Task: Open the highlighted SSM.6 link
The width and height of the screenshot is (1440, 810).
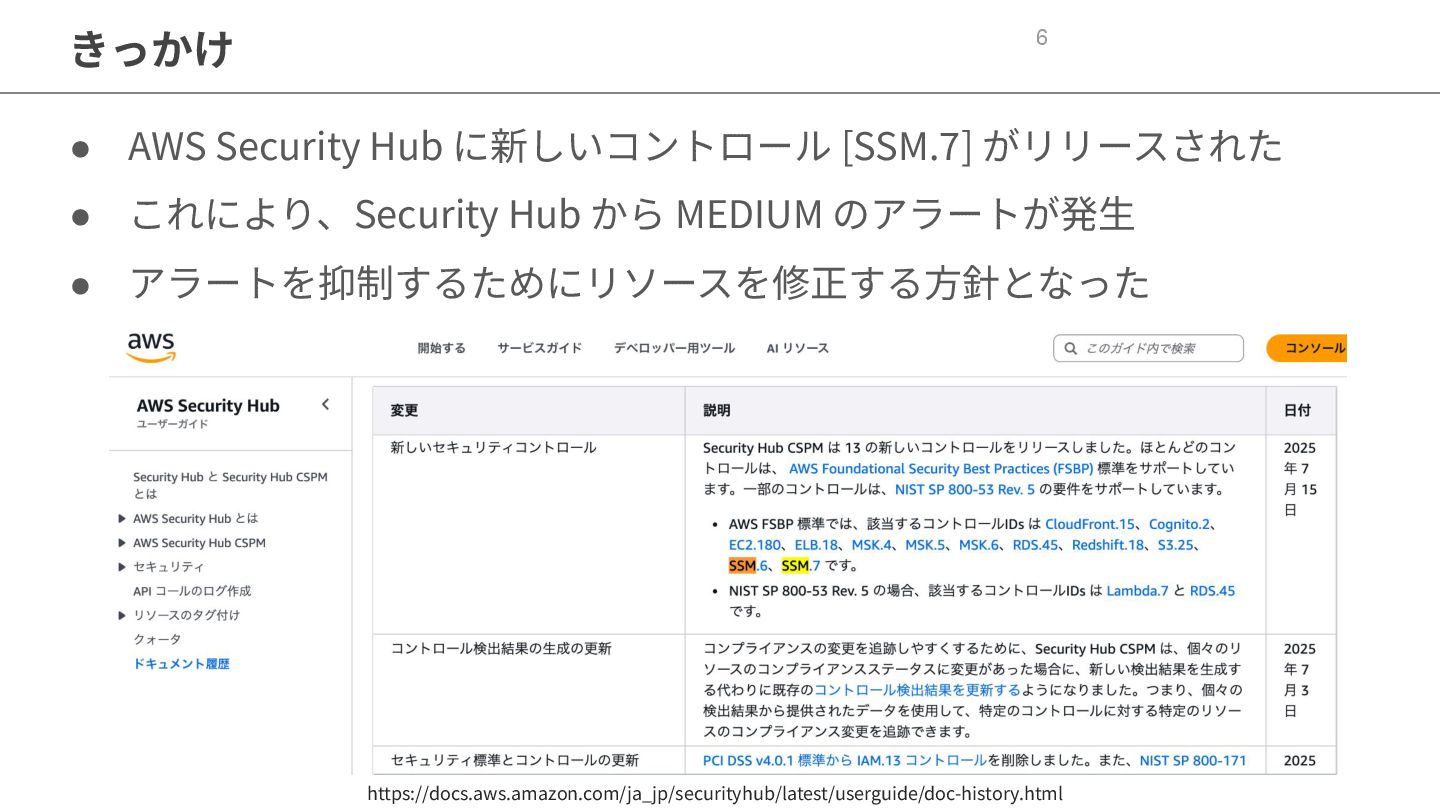Action: [x=748, y=566]
